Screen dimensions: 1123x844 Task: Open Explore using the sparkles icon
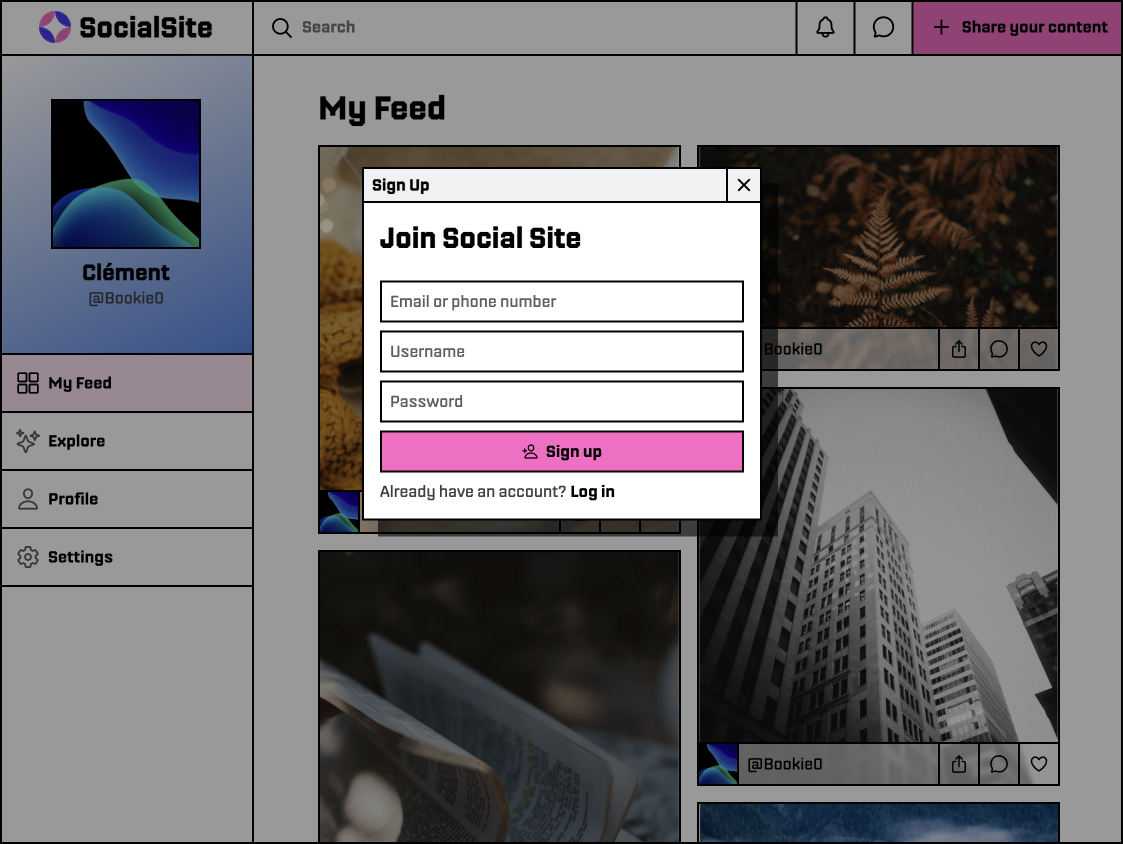28,440
